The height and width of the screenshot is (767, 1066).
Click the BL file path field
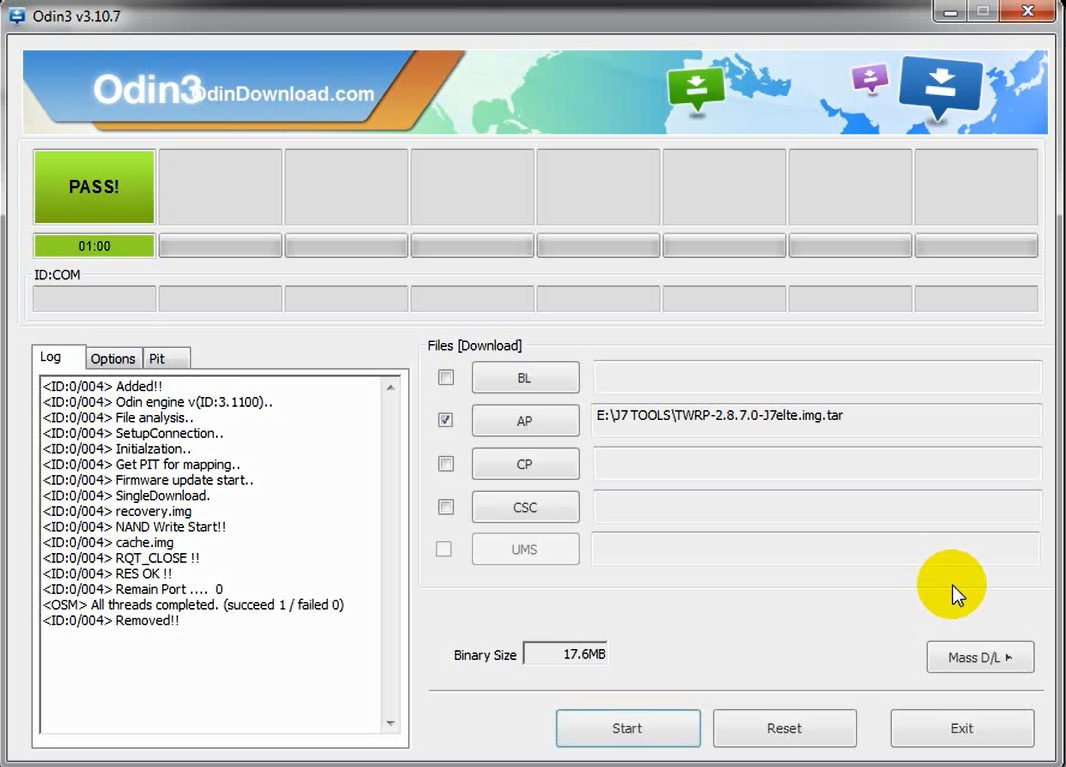tap(817, 377)
